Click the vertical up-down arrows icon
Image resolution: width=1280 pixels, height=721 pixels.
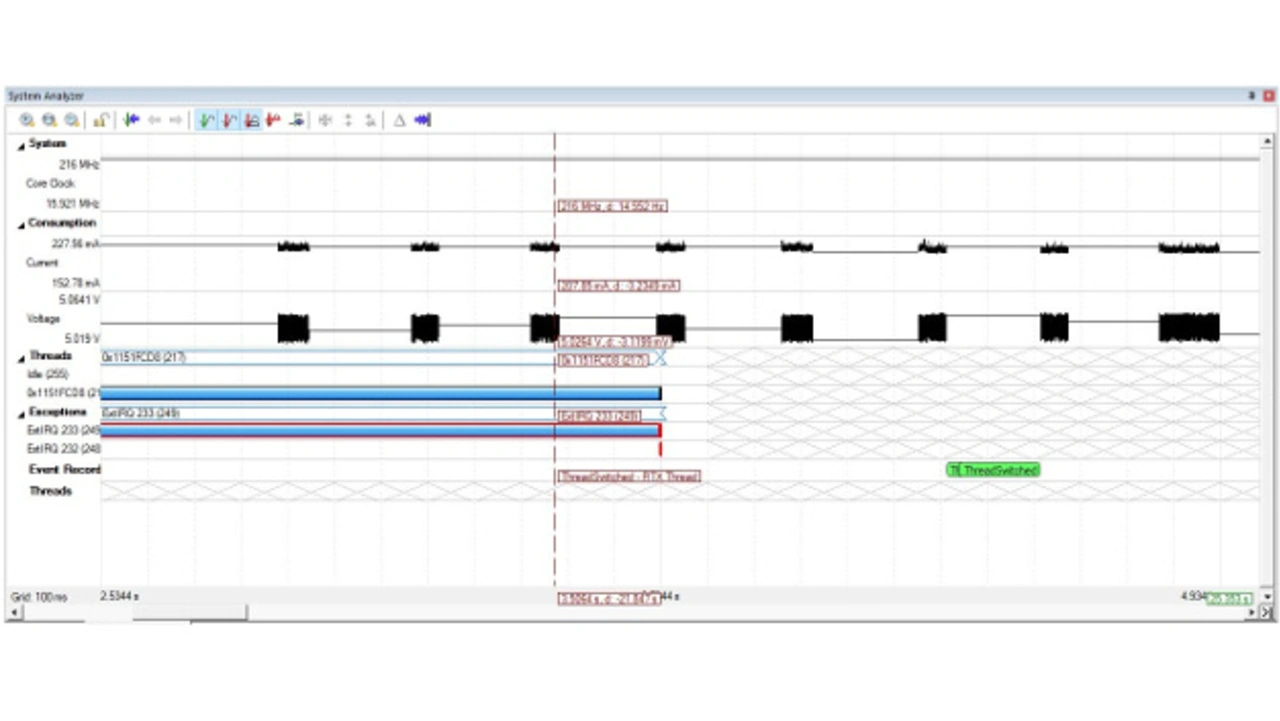tap(348, 120)
